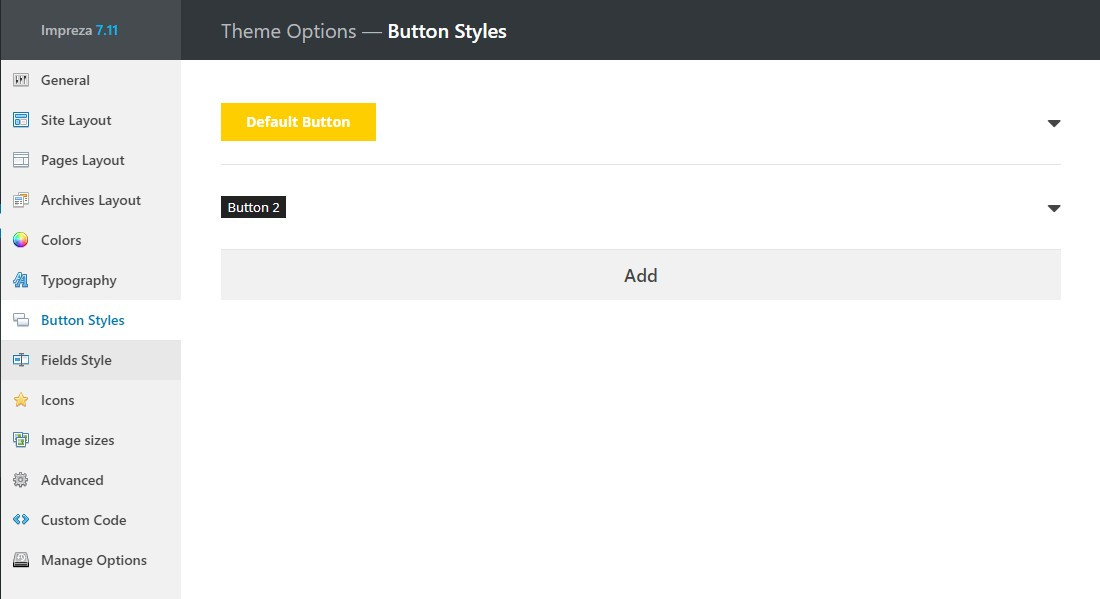The width and height of the screenshot is (1100, 599).
Task: Click the black Button 2 preview
Action: (x=253, y=208)
